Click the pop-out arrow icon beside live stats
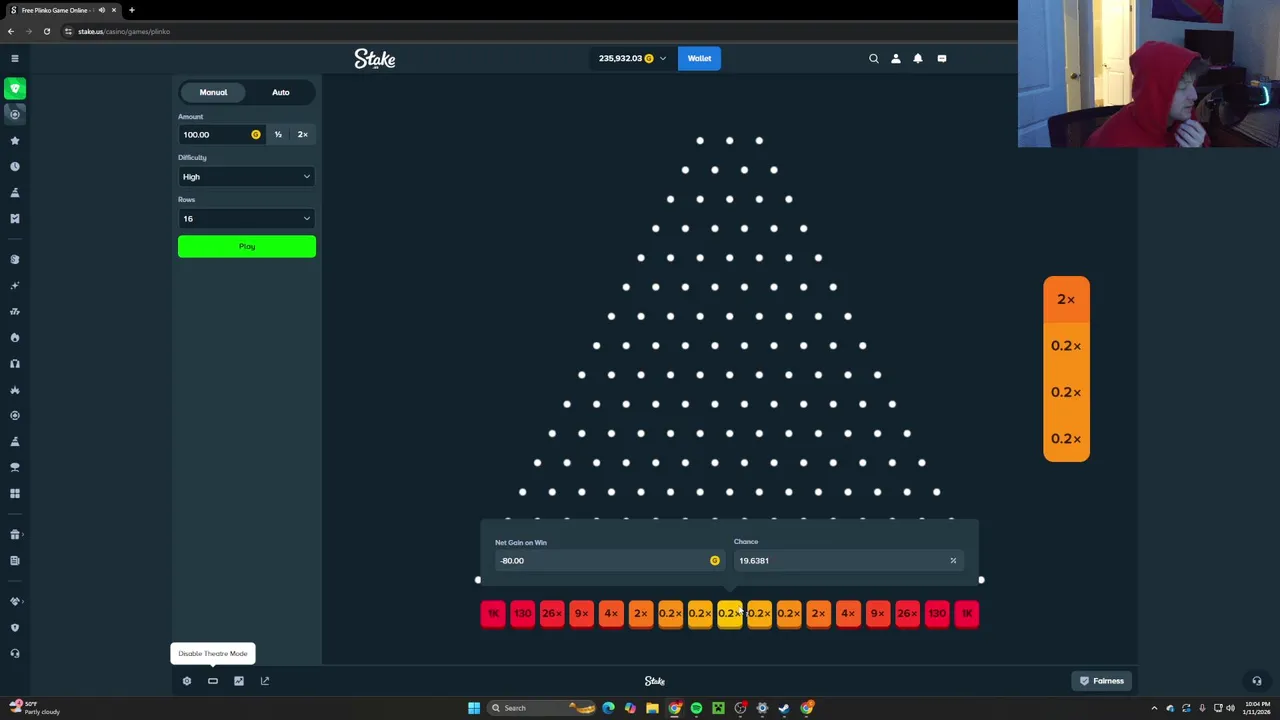The width and height of the screenshot is (1280, 720). tap(265, 681)
